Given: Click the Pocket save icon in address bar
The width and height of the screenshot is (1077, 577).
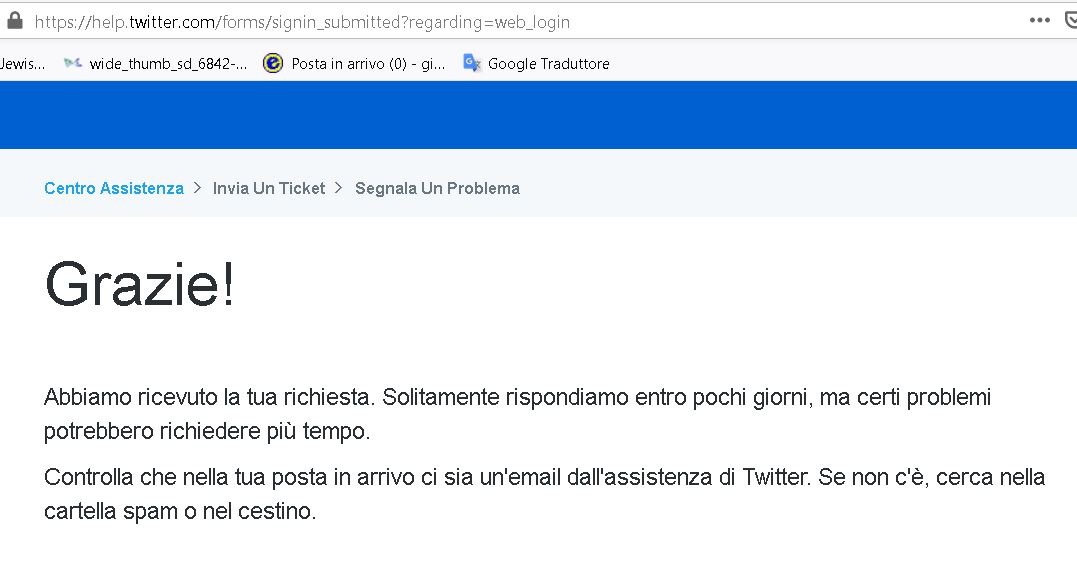Looking at the screenshot, I should (1071, 20).
